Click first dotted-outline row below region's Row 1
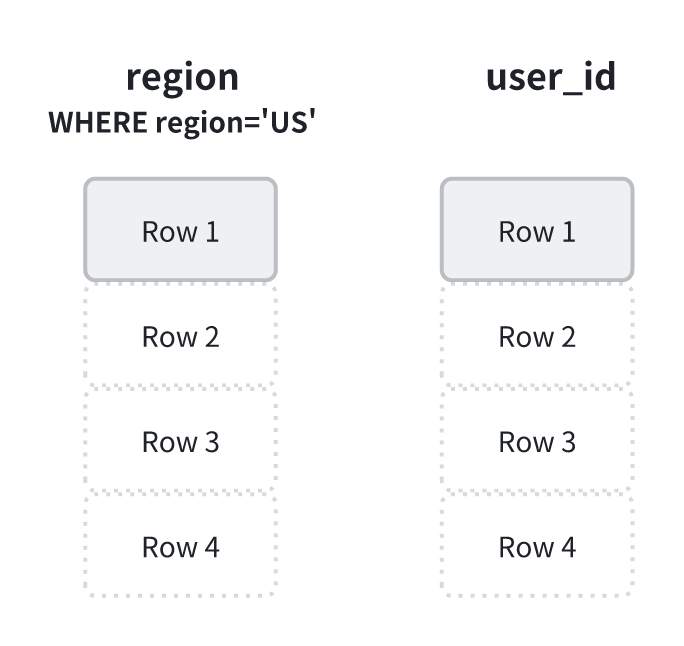The width and height of the screenshot is (684, 646). click(x=180, y=337)
